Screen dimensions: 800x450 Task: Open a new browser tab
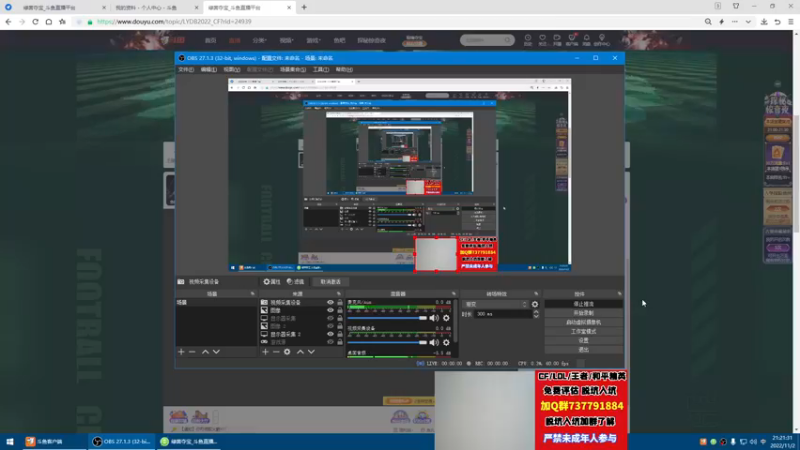point(304,7)
